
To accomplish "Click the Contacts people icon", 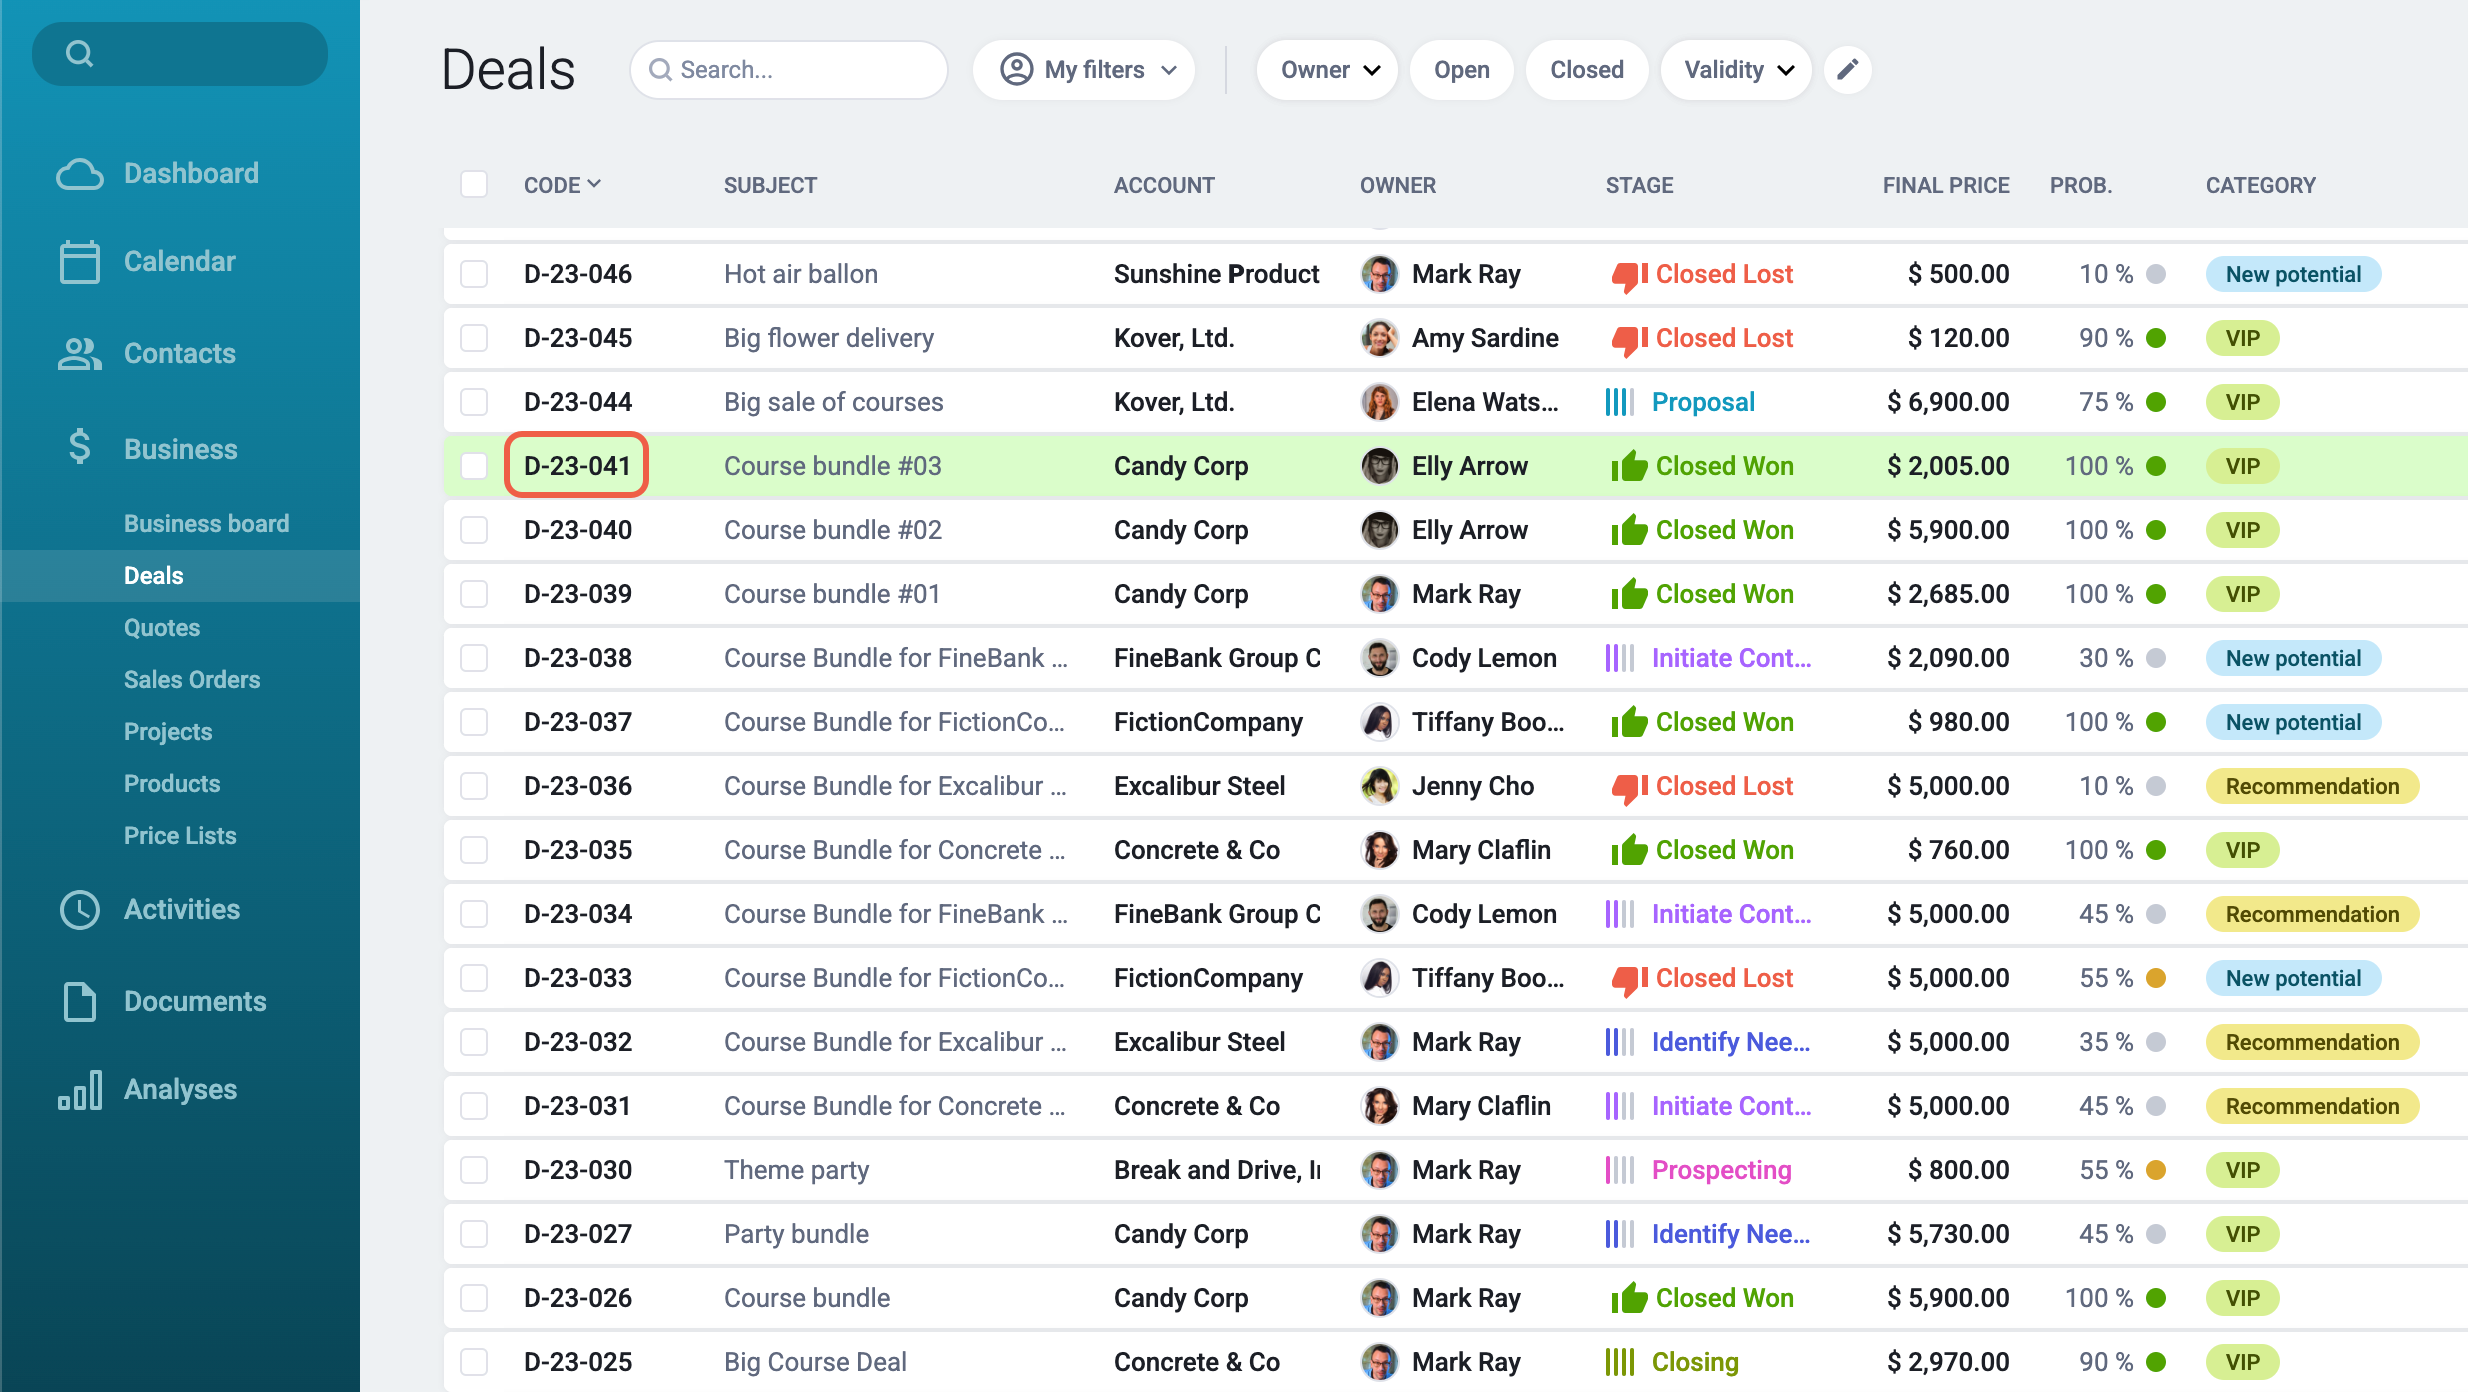I will 79,354.
